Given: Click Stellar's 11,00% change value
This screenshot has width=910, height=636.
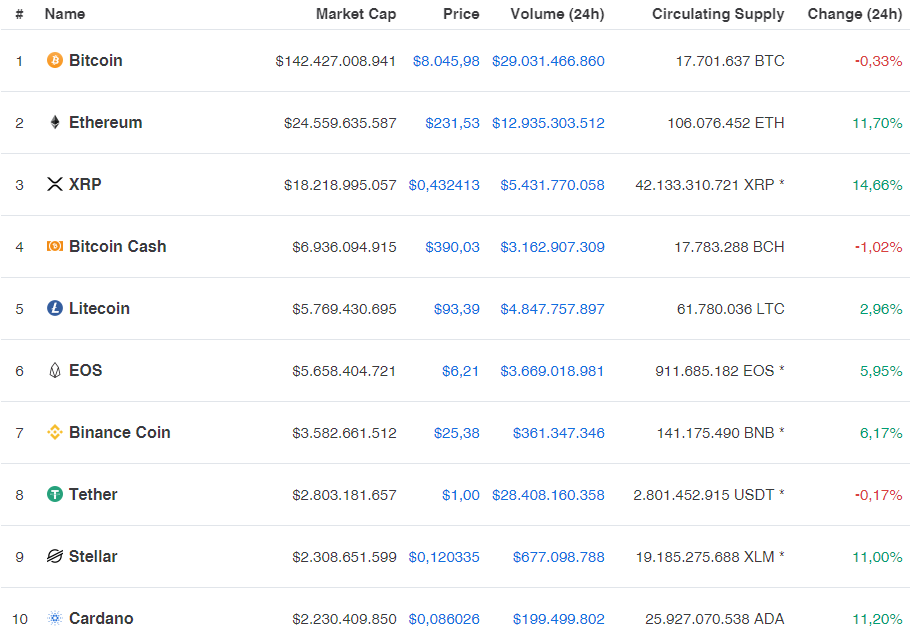Looking at the screenshot, I should 877,558.
